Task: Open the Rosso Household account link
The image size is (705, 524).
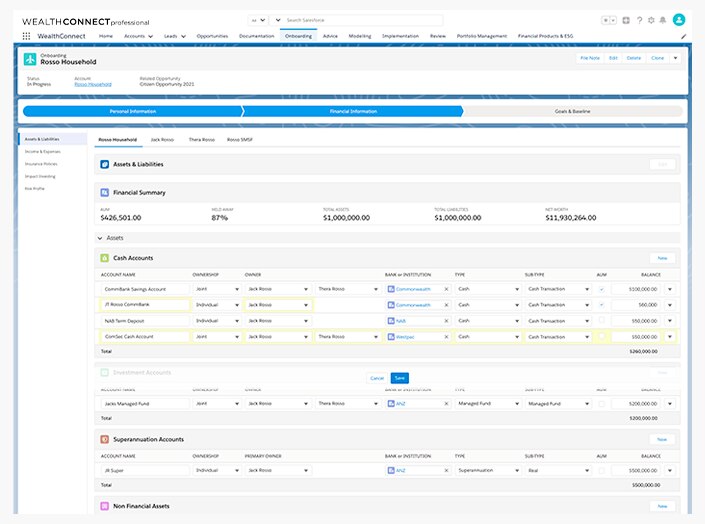Action: pos(93,85)
